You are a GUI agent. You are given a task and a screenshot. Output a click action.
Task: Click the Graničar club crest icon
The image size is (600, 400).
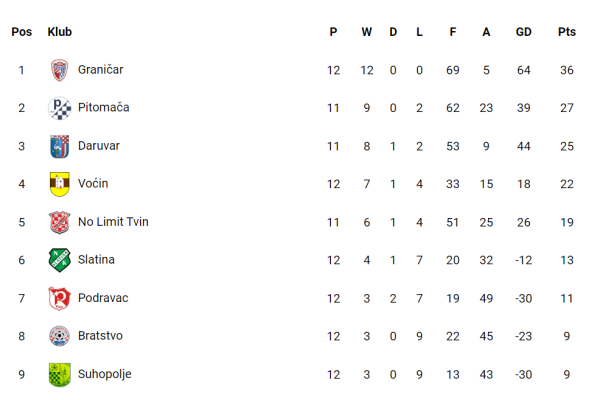coord(59,70)
